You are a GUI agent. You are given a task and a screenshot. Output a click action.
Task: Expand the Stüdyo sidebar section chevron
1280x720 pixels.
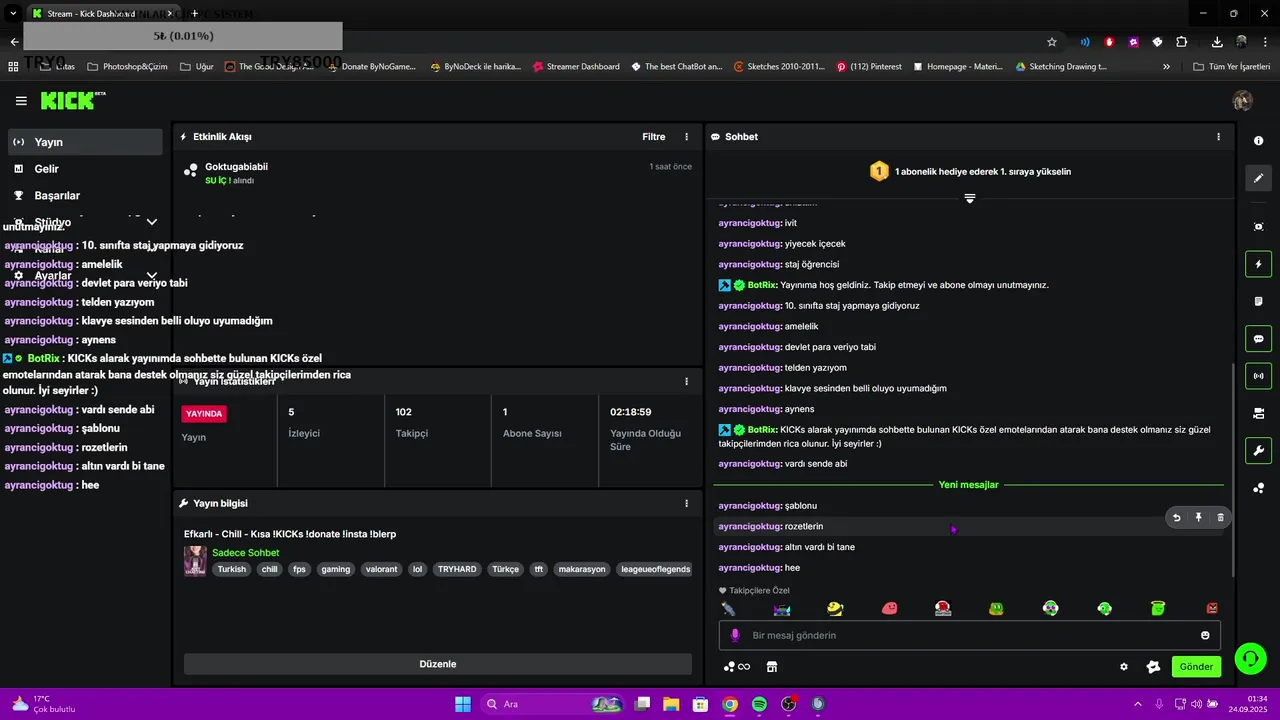click(x=152, y=222)
